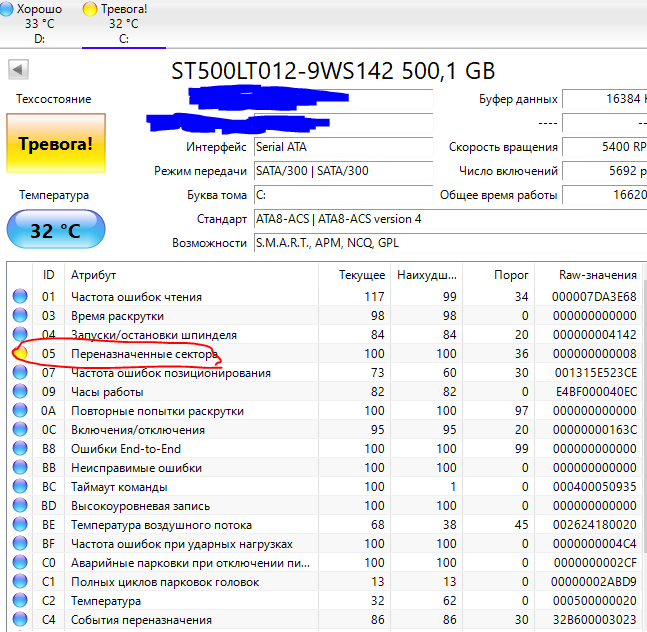Click raw value 000400050935

coord(595,487)
